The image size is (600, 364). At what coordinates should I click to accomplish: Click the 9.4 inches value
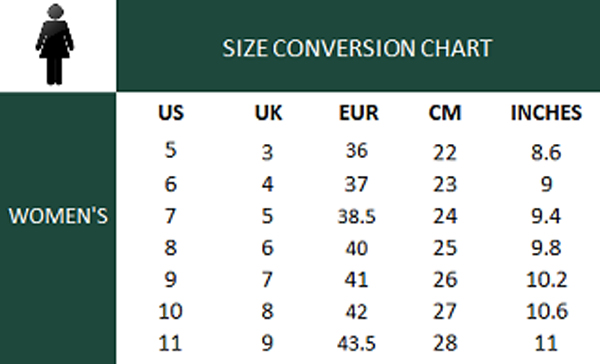546,216
